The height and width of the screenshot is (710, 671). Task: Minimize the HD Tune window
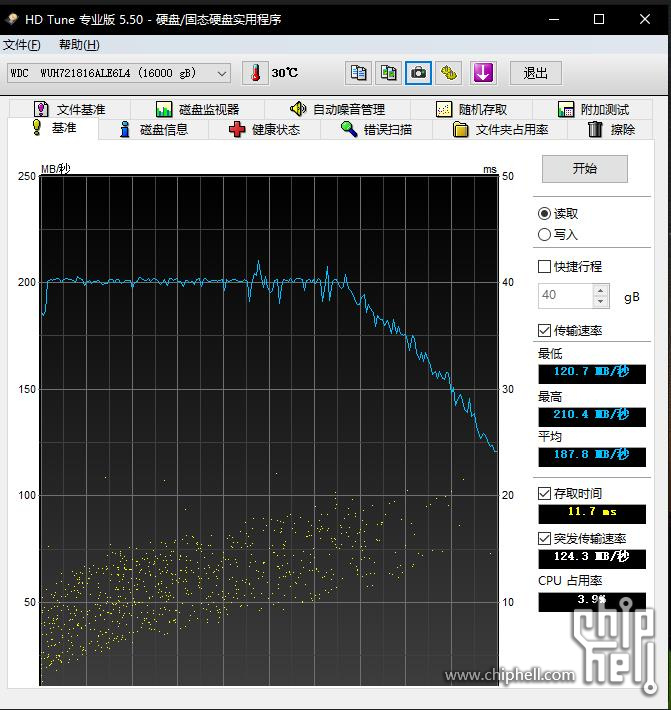point(554,19)
